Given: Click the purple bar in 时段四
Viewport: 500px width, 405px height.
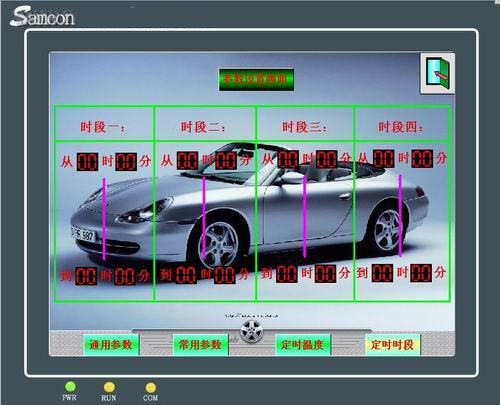Looking at the screenshot, I should [400, 216].
